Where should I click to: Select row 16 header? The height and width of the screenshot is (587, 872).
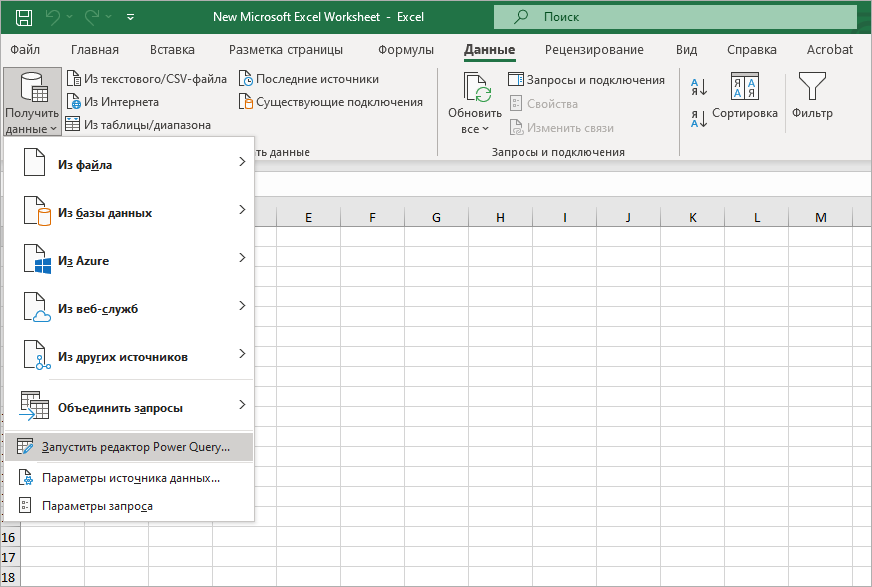point(9,538)
